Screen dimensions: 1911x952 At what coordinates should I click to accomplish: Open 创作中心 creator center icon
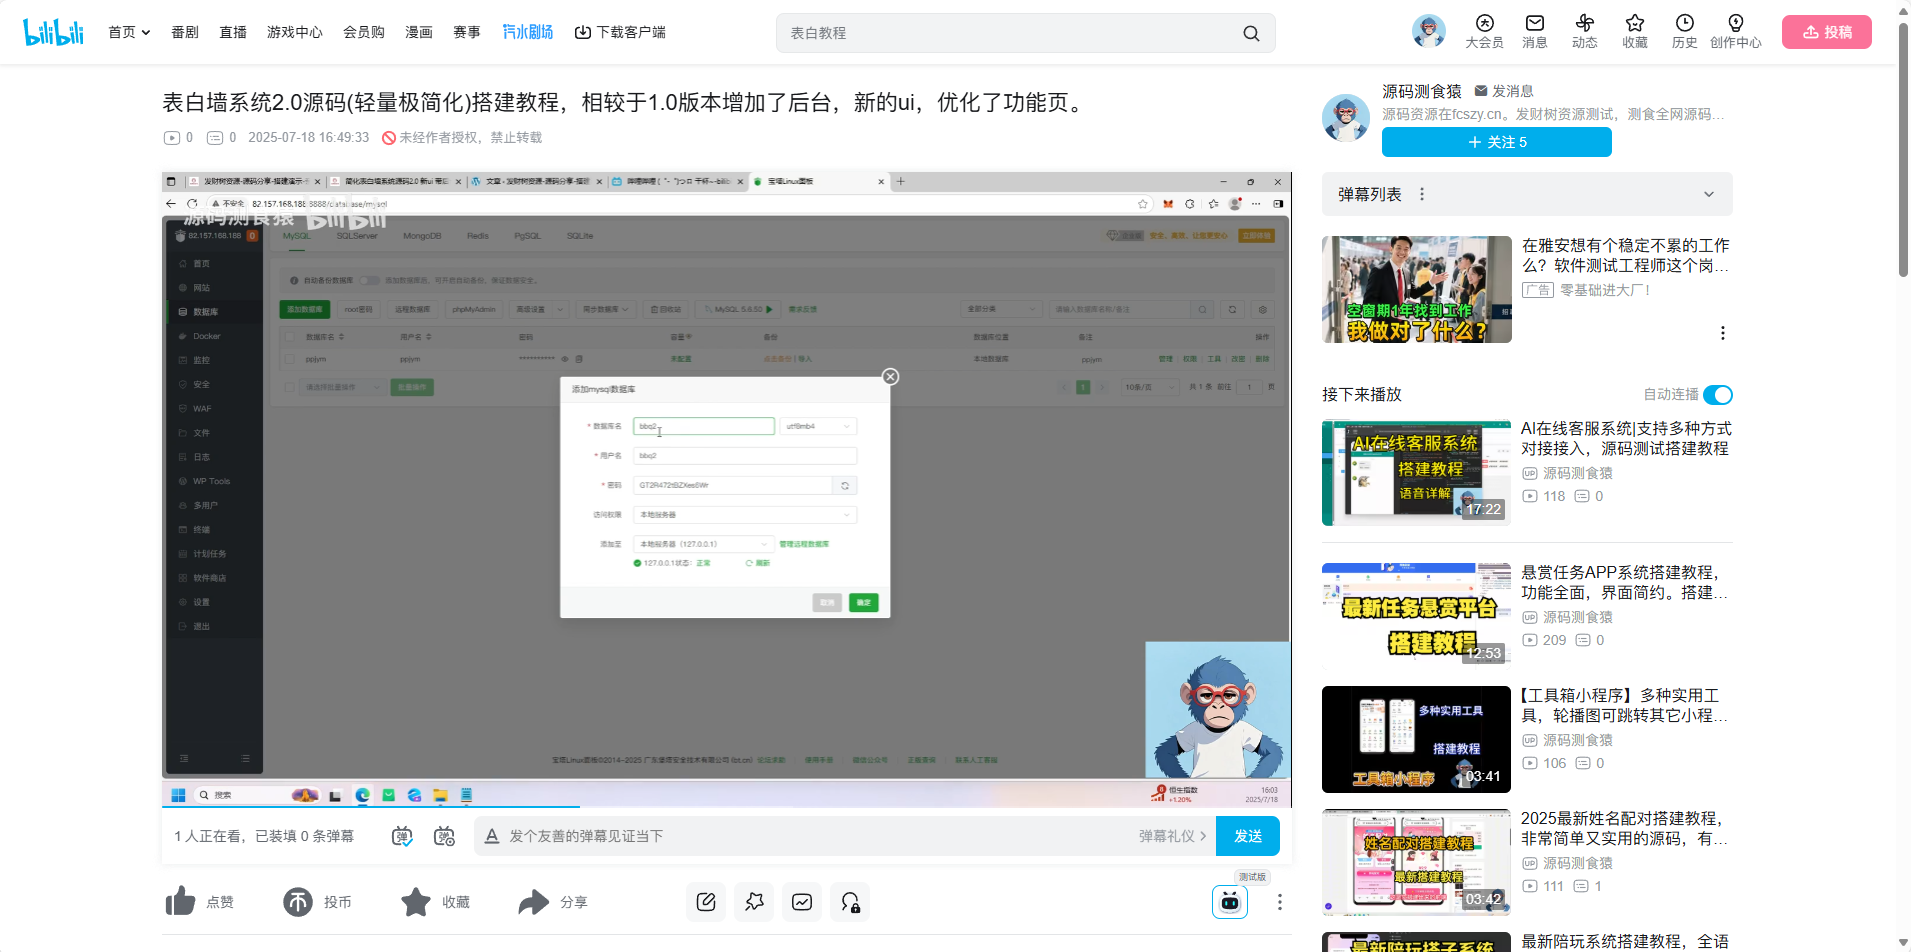pos(1736,32)
